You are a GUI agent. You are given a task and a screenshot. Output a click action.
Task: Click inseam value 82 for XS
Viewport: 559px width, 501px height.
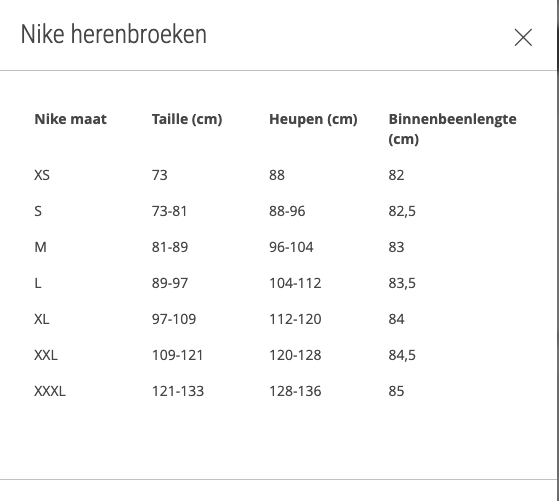396,175
